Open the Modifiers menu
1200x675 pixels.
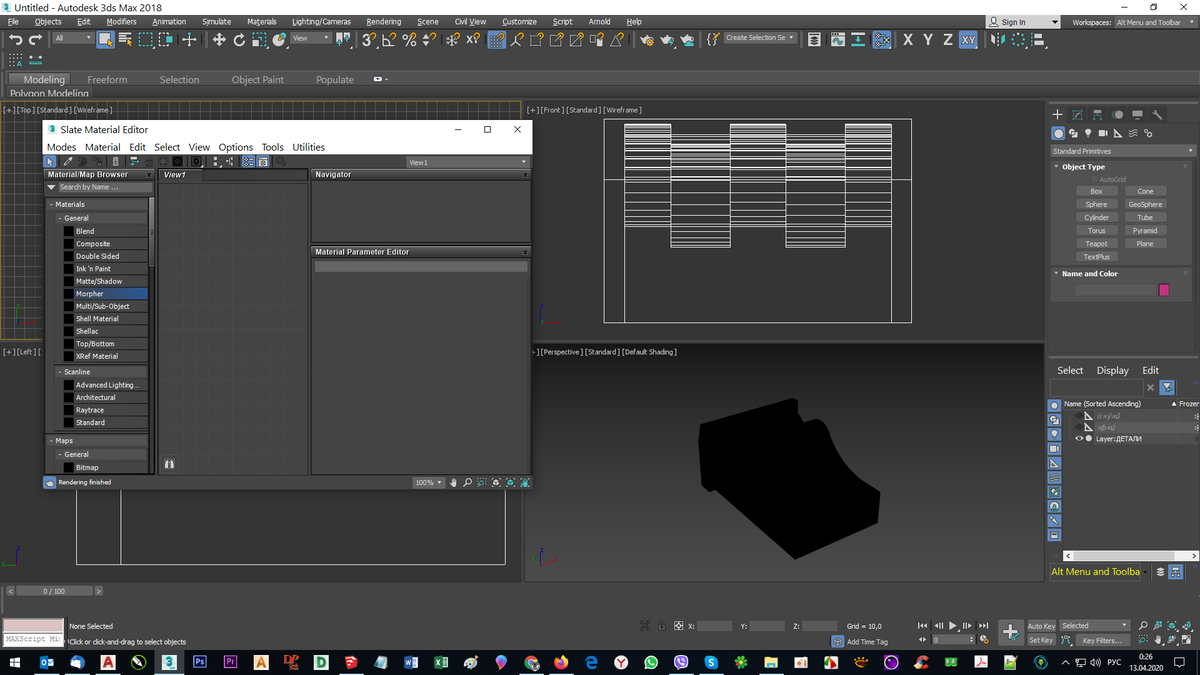[121, 22]
